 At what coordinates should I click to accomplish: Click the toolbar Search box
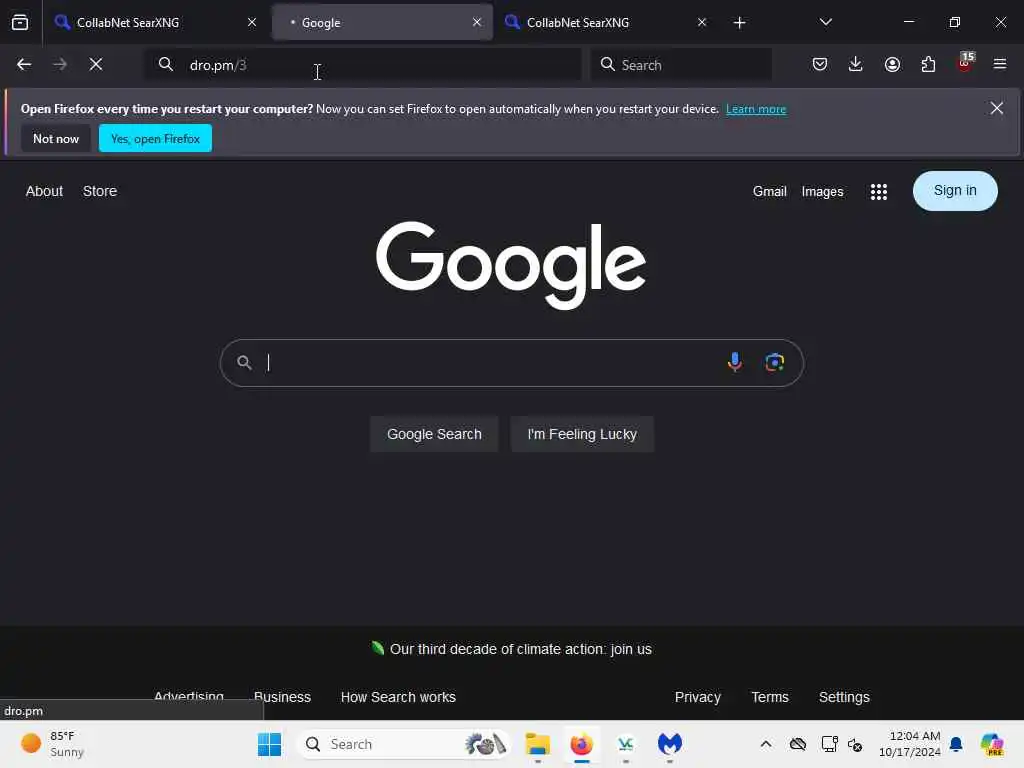pyautogui.click(x=681, y=65)
